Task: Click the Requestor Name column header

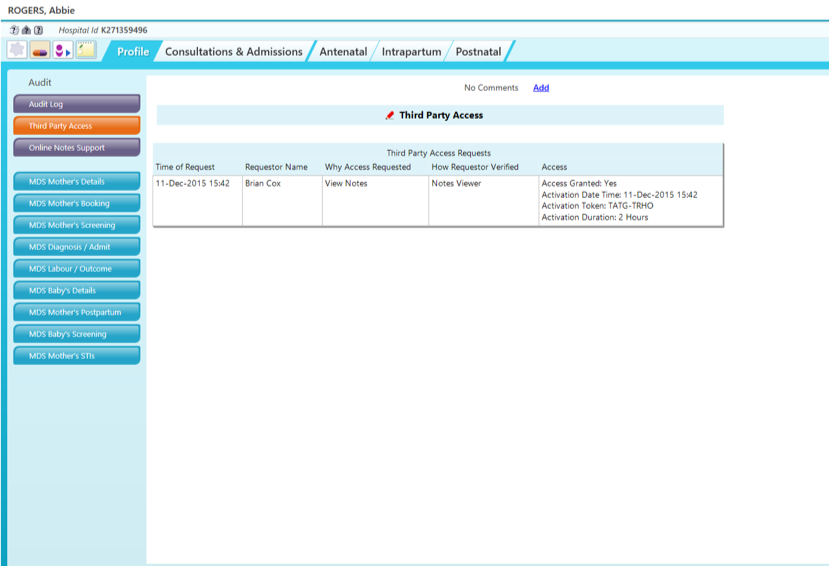Action: (276, 167)
